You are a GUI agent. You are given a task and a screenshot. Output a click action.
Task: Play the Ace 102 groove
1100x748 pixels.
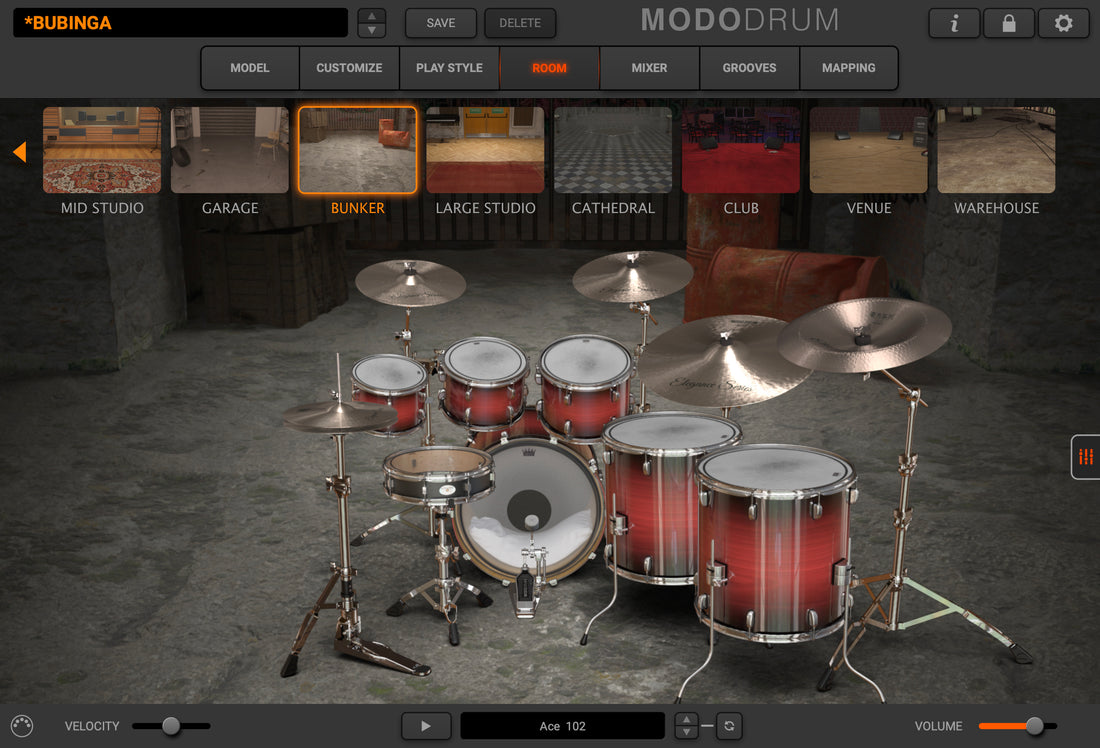(x=426, y=726)
